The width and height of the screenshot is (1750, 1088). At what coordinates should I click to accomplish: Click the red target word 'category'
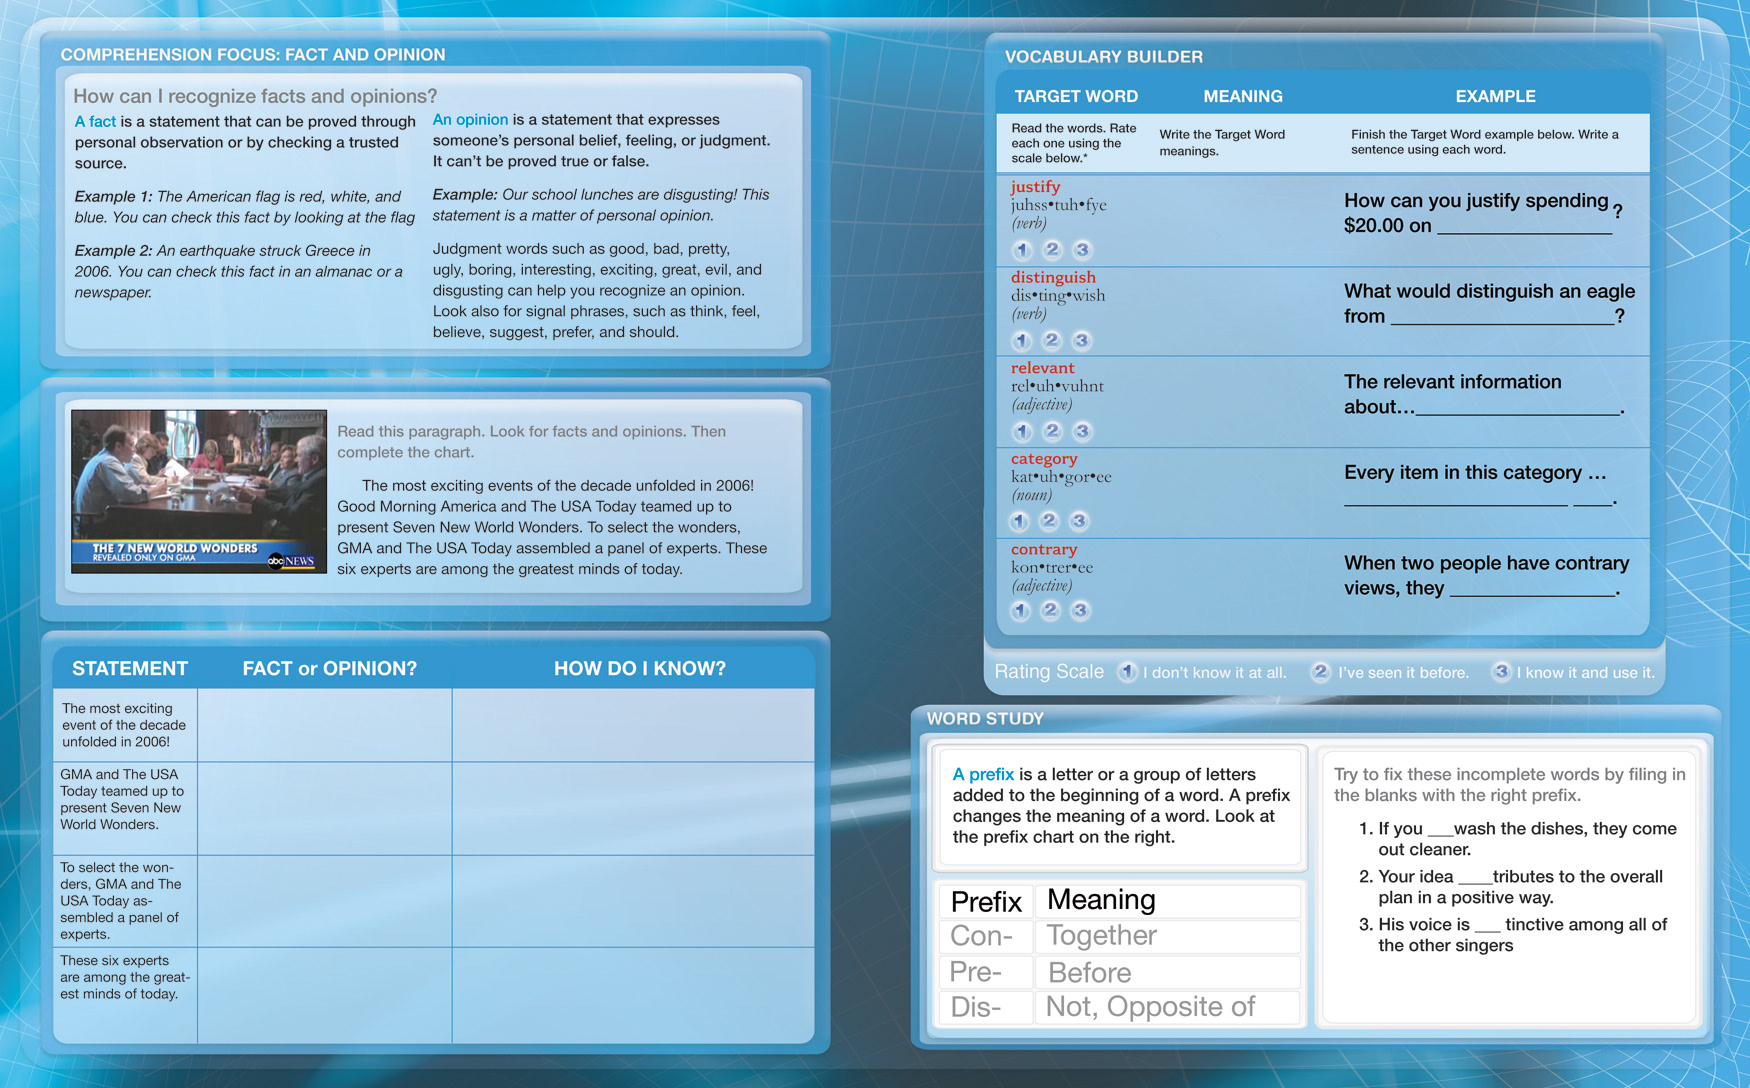[1044, 459]
